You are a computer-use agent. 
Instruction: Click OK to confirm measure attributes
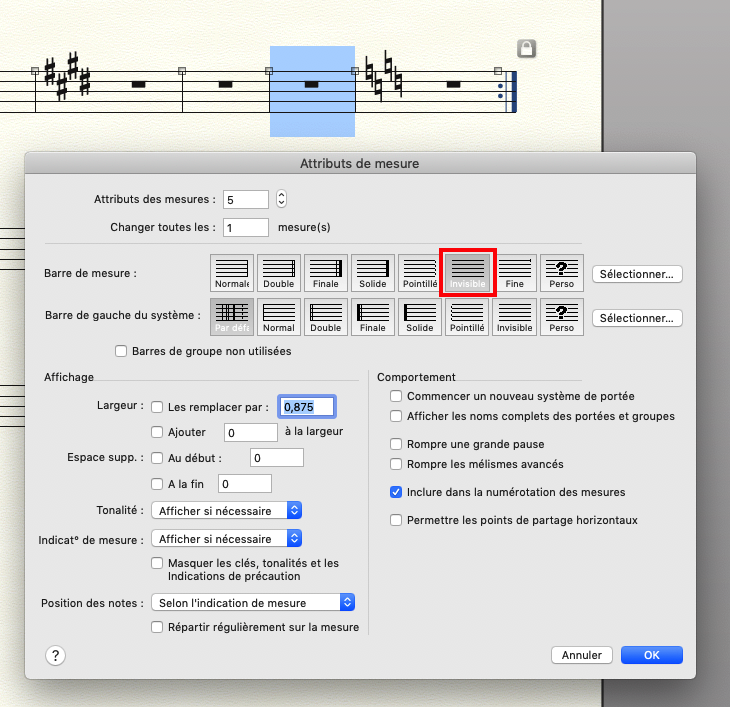(651, 655)
